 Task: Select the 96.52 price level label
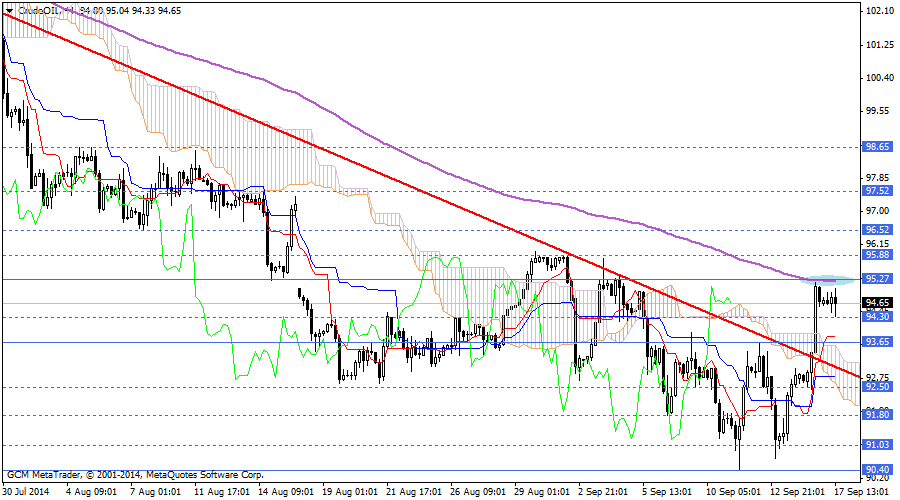point(878,230)
